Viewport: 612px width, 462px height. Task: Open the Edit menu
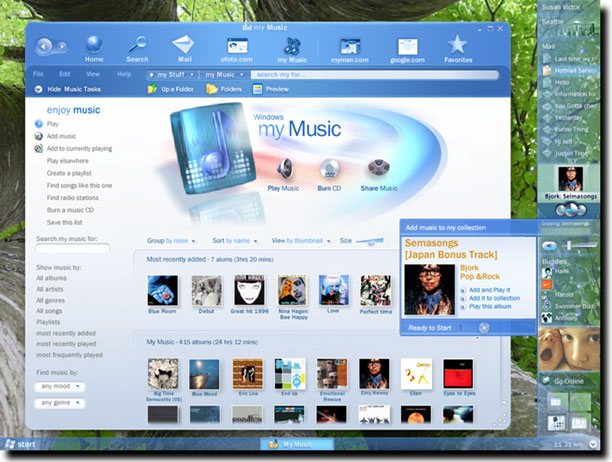click(x=65, y=74)
